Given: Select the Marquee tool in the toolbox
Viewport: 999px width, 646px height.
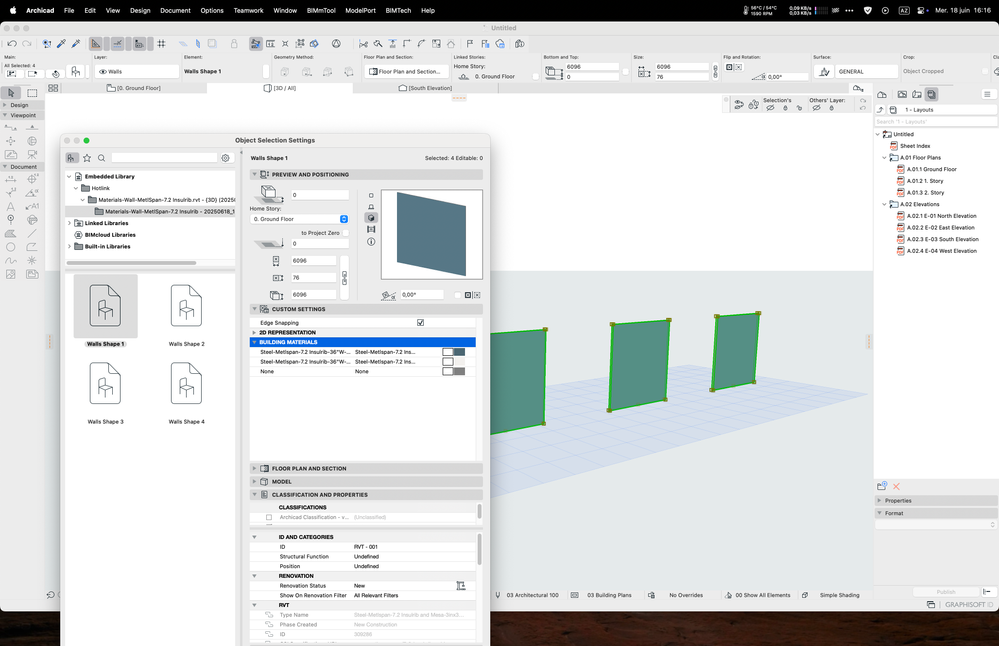Looking at the screenshot, I should [32, 93].
